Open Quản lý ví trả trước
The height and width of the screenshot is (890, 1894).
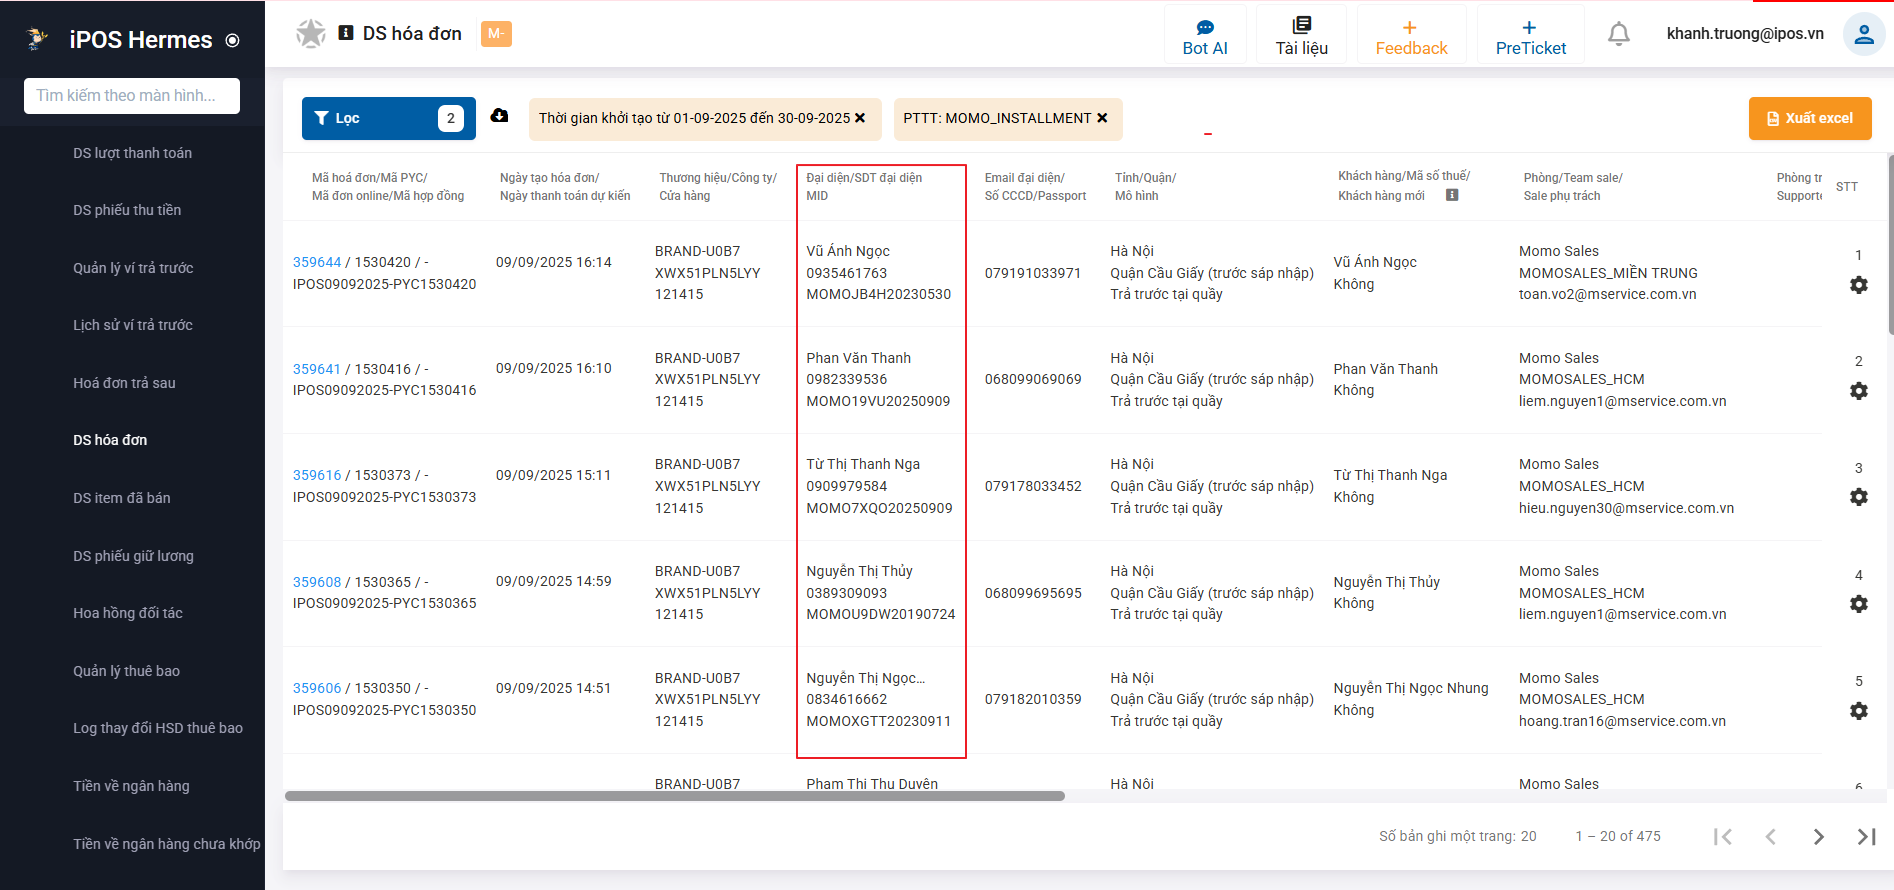tap(133, 268)
